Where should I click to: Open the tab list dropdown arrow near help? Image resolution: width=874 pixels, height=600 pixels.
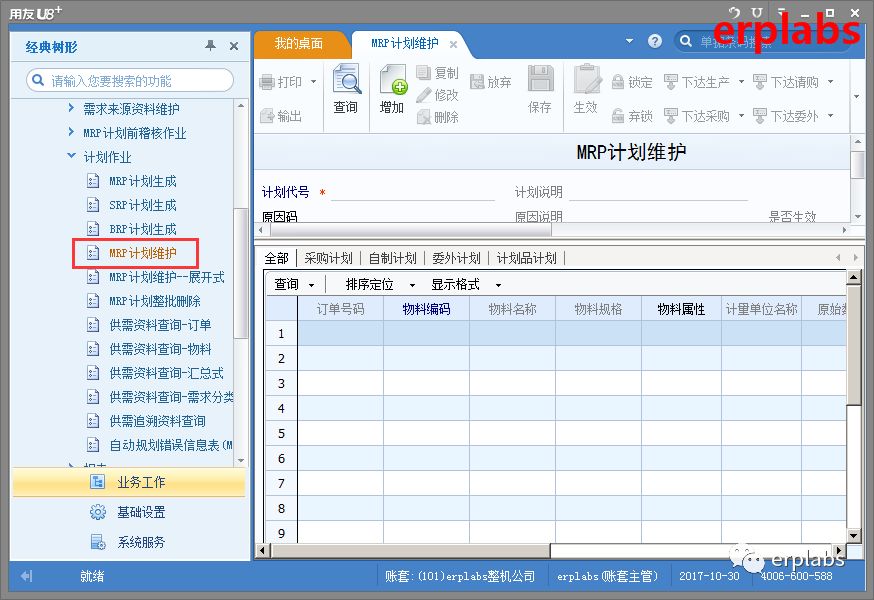[x=629, y=41]
